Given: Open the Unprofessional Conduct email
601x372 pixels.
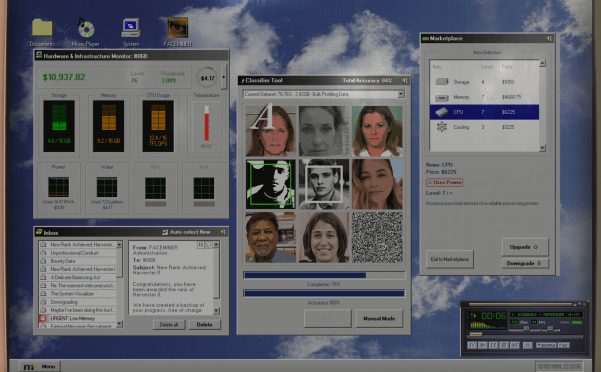Looking at the screenshot, I should pyautogui.click(x=78, y=253).
